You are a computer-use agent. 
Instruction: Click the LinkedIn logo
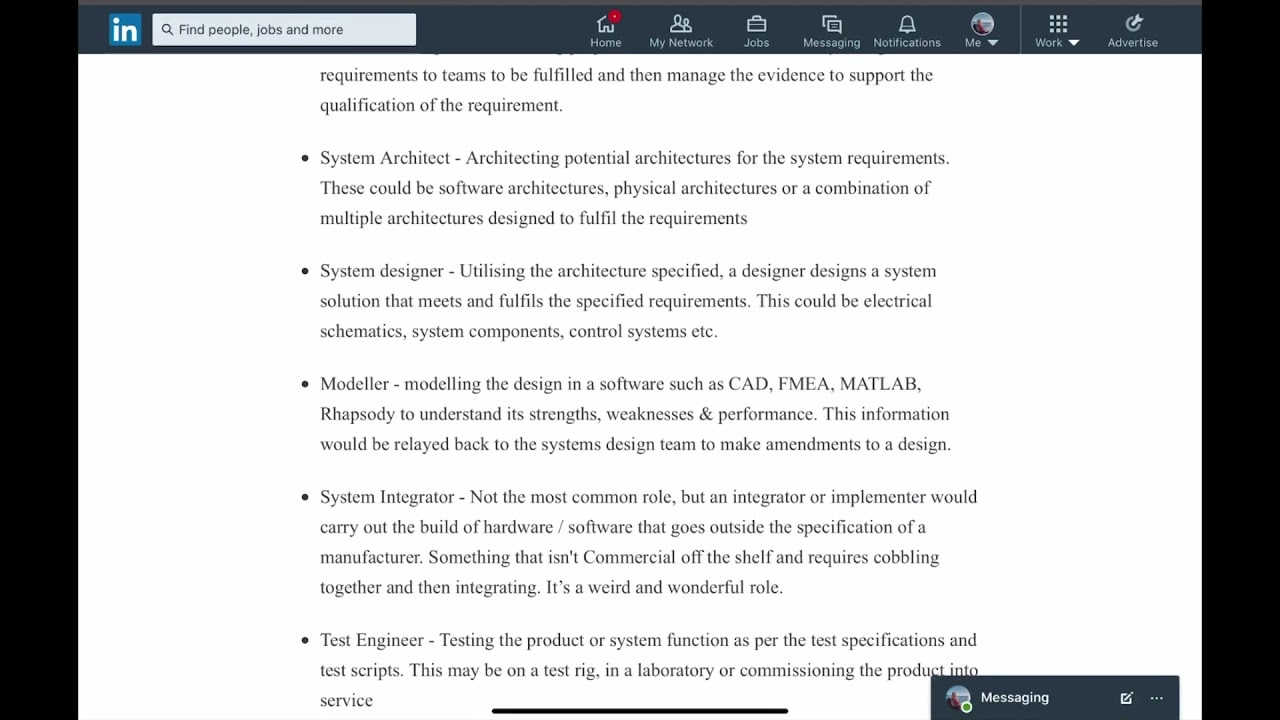125,30
